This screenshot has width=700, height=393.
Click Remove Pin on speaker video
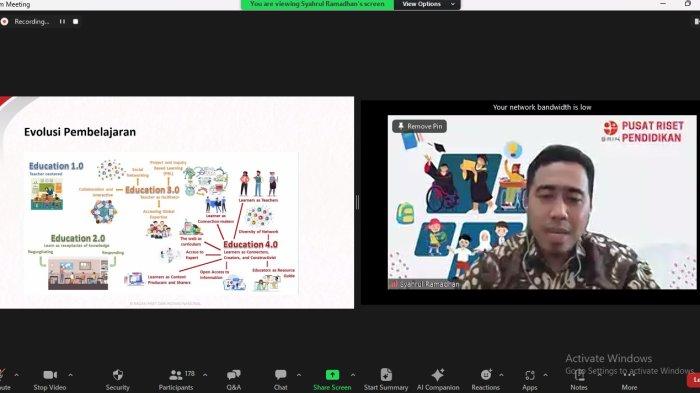[420, 126]
